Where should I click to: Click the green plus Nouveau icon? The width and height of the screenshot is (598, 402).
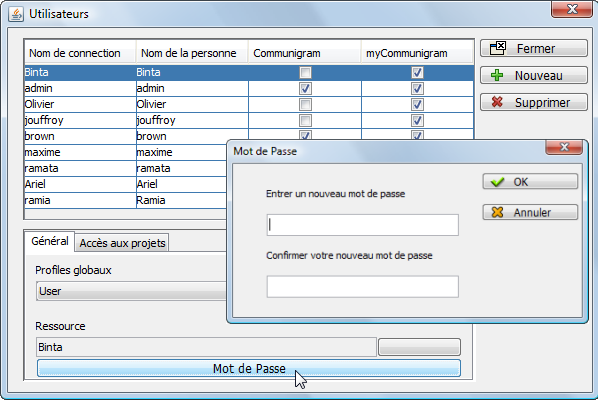497,76
